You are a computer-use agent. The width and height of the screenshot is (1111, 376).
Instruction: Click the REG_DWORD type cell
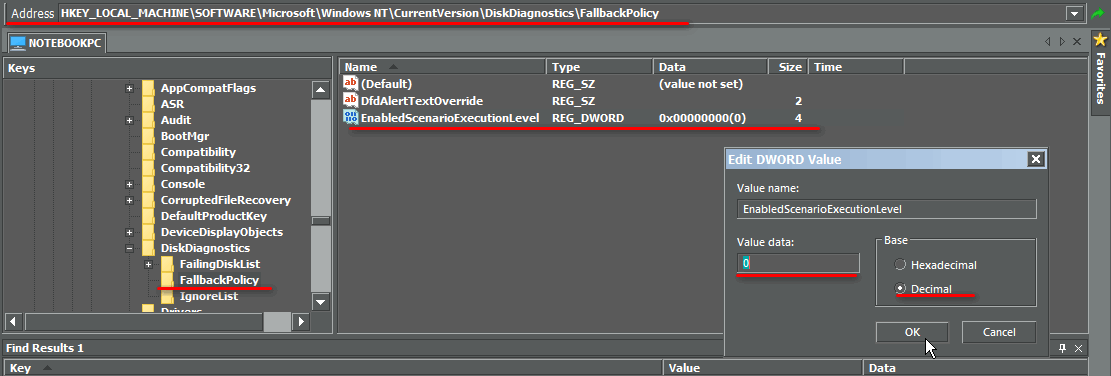pyautogui.click(x=587, y=118)
